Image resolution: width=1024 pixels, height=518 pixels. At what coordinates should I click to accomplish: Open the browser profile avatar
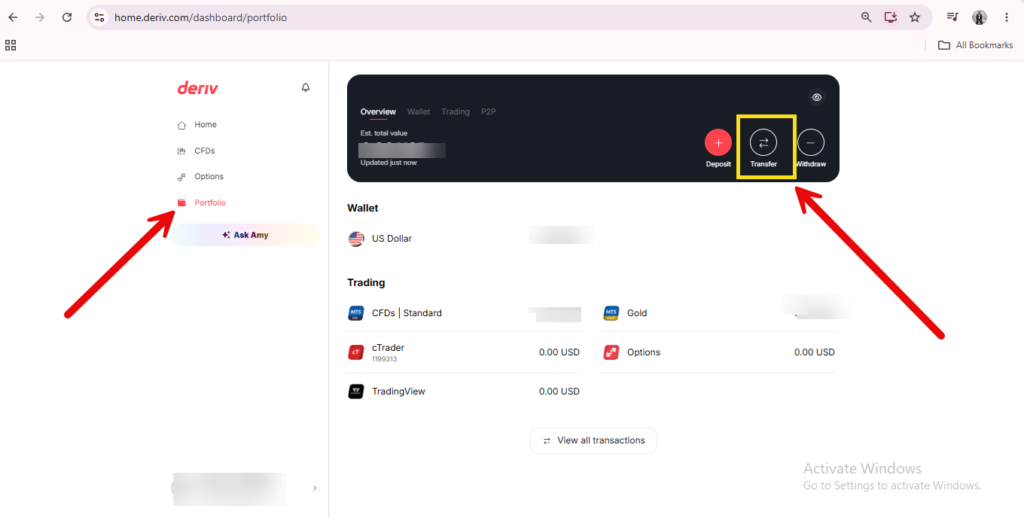click(x=979, y=18)
